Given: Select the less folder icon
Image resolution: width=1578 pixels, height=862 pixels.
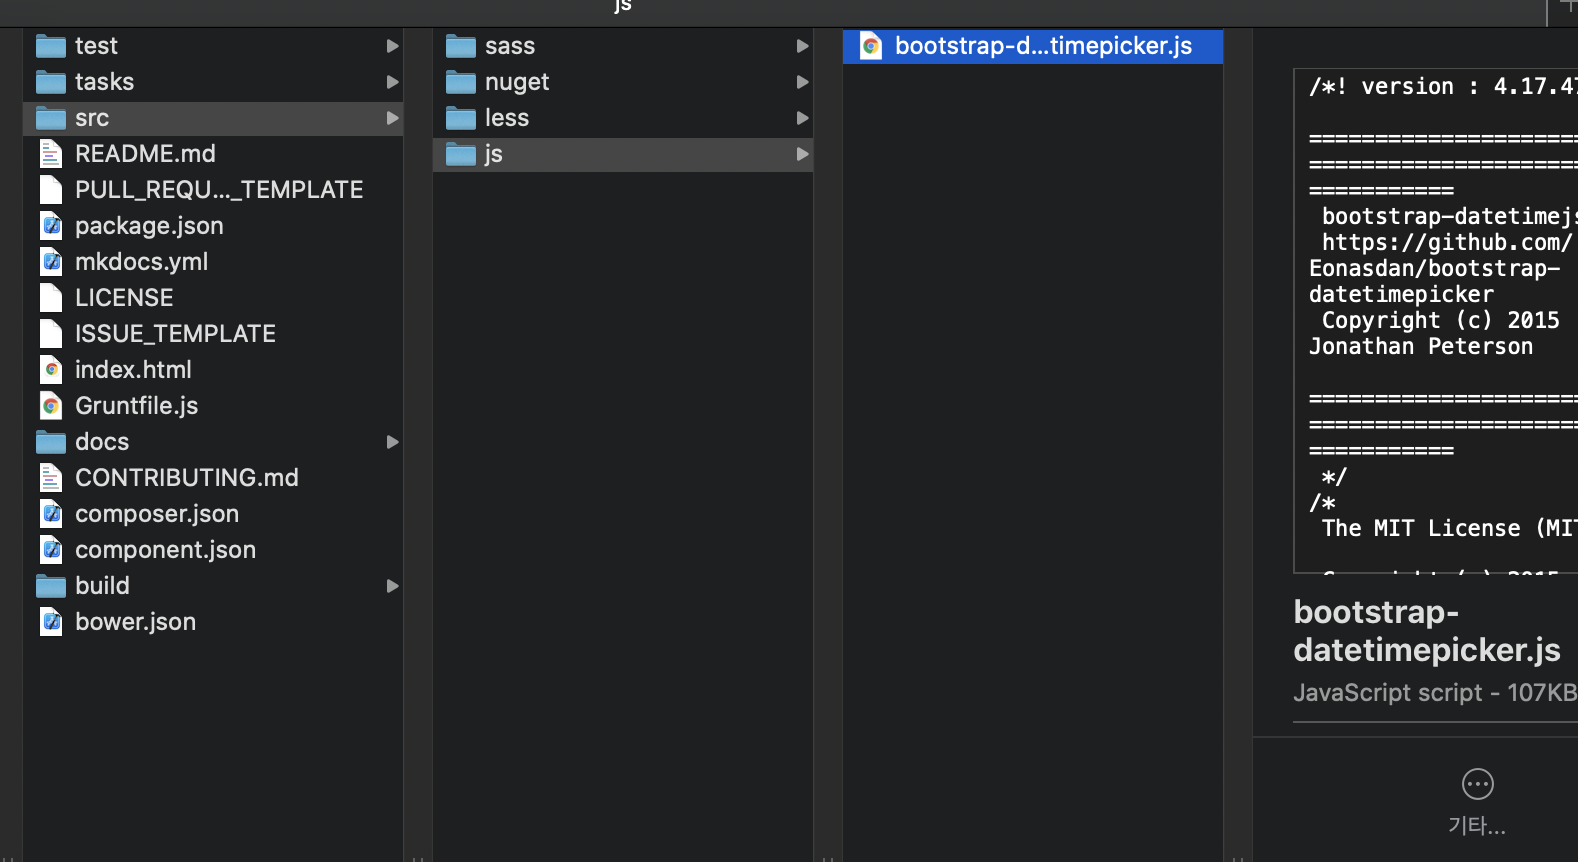Looking at the screenshot, I should click(x=461, y=118).
